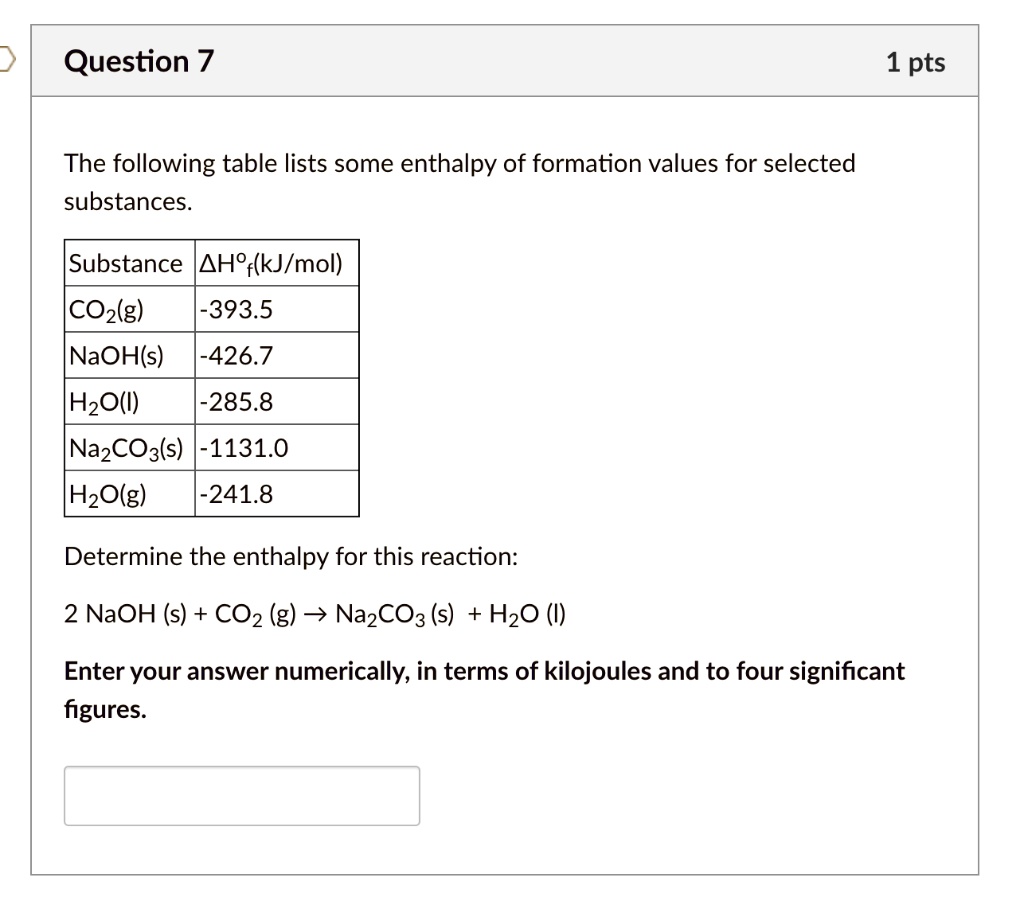Click the answer input box below the question
The height and width of the screenshot is (901, 1024).
(x=240, y=795)
